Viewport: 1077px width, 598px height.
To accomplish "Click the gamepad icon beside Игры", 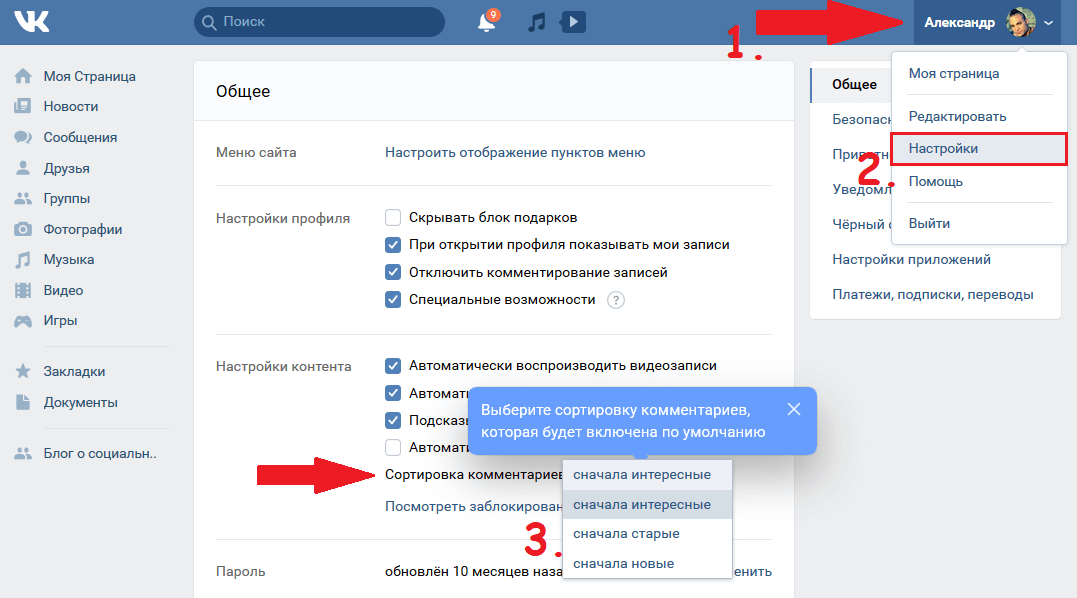I will [23, 321].
